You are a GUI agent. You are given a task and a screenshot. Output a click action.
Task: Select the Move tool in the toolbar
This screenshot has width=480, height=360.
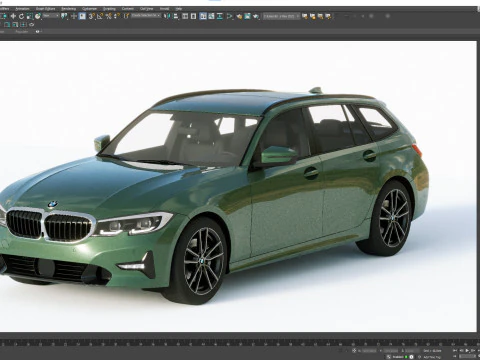tap(13, 16)
